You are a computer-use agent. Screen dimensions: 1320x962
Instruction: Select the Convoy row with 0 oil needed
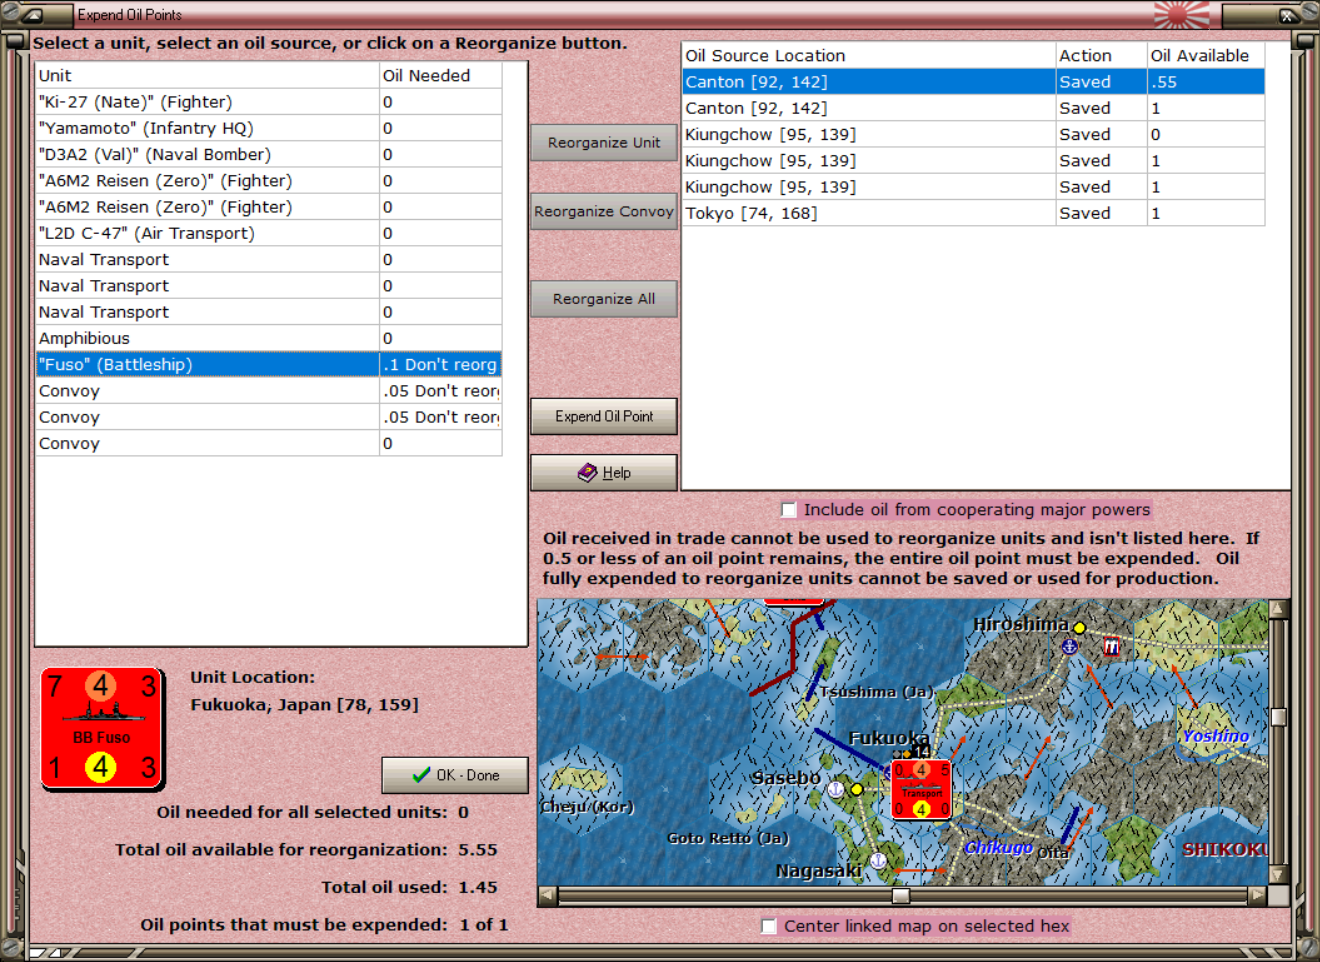pyautogui.click(x=268, y=444)
